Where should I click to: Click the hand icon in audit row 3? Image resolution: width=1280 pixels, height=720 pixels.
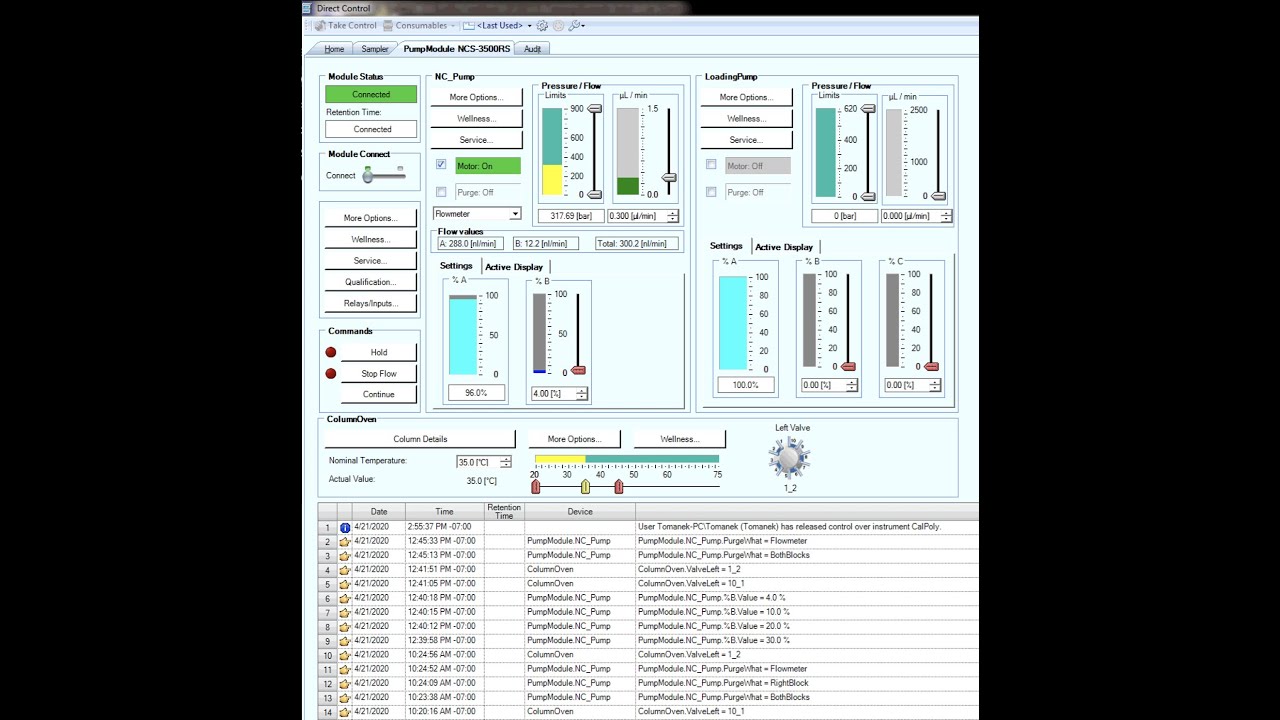point(345,555)
